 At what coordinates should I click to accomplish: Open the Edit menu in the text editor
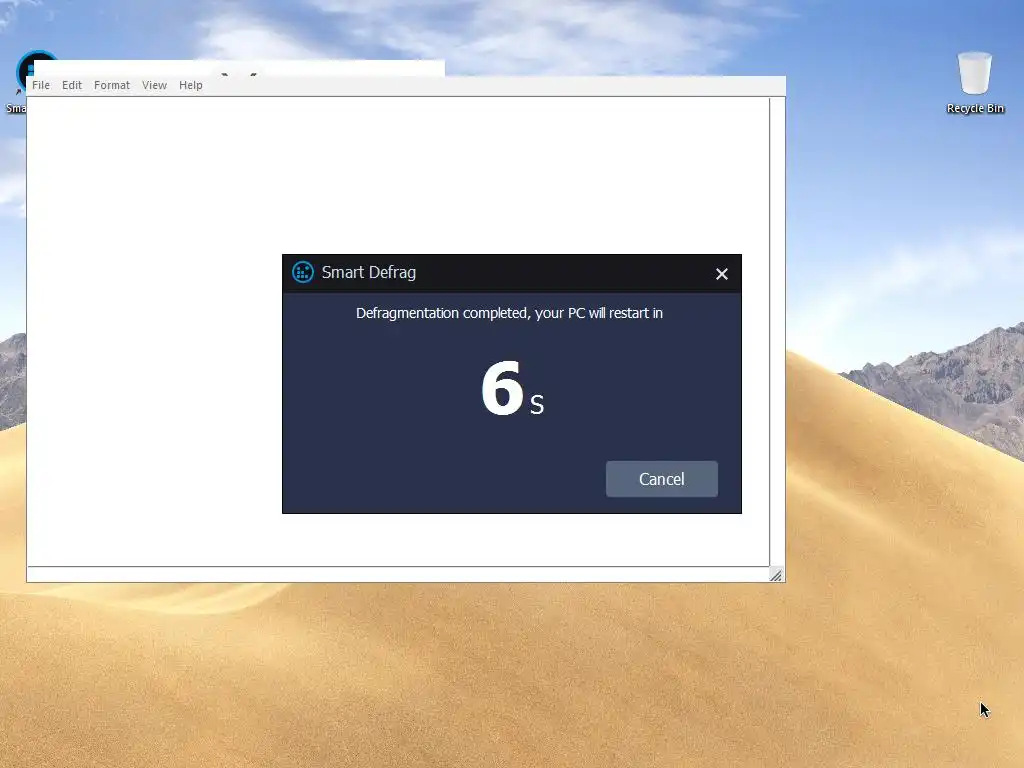click(72, 85)
